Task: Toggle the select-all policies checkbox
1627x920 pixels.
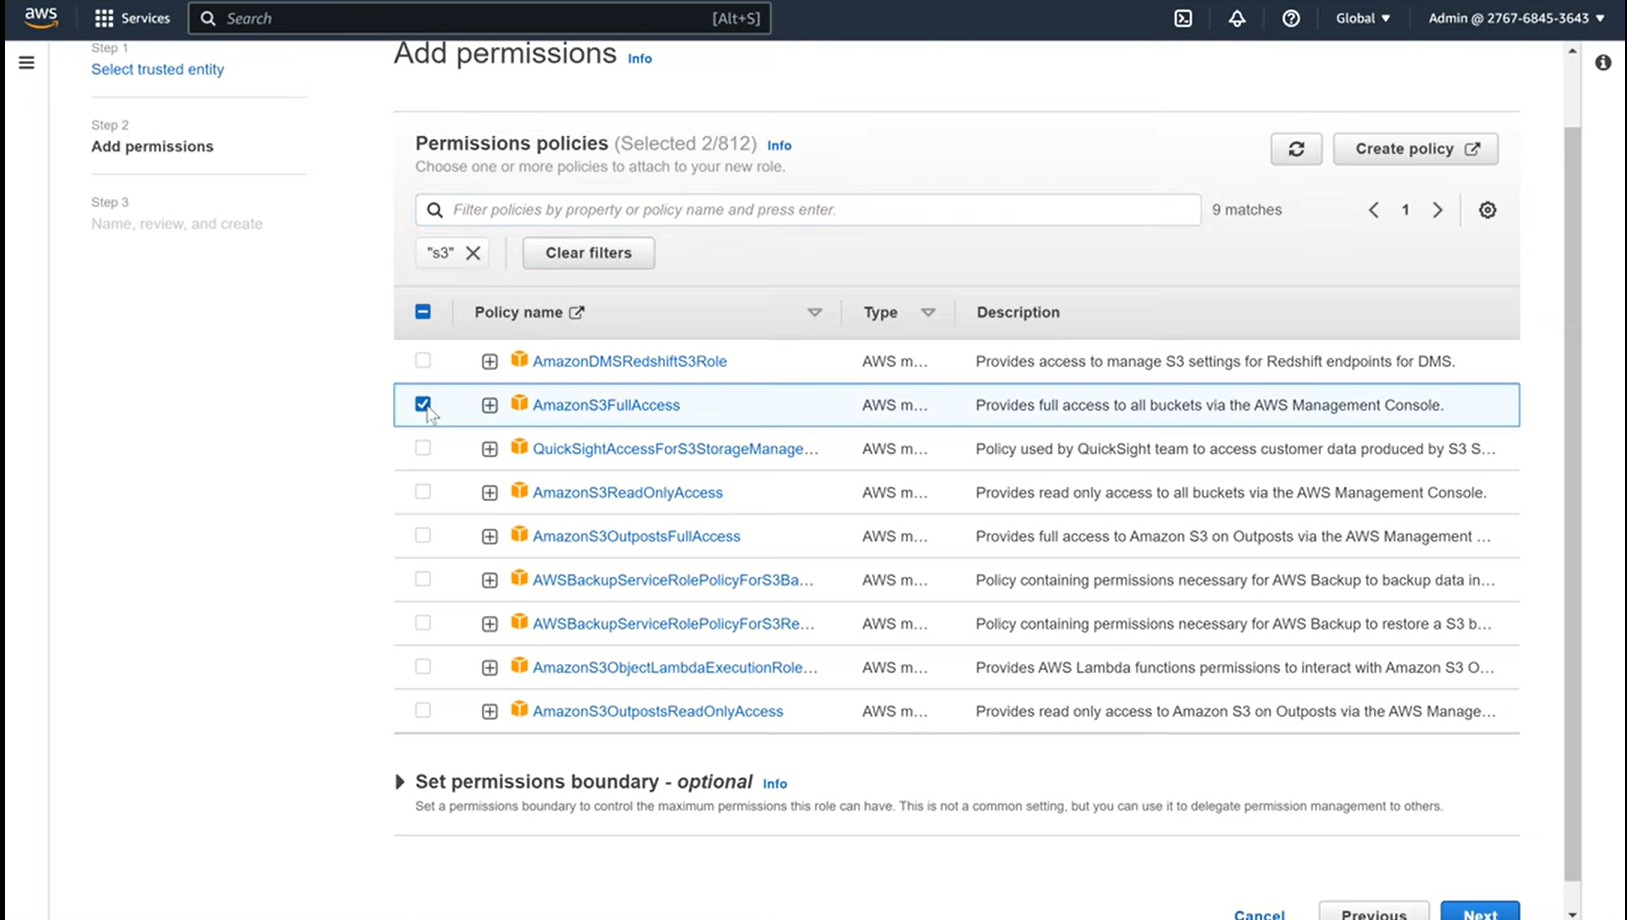Action: [423, 312]
